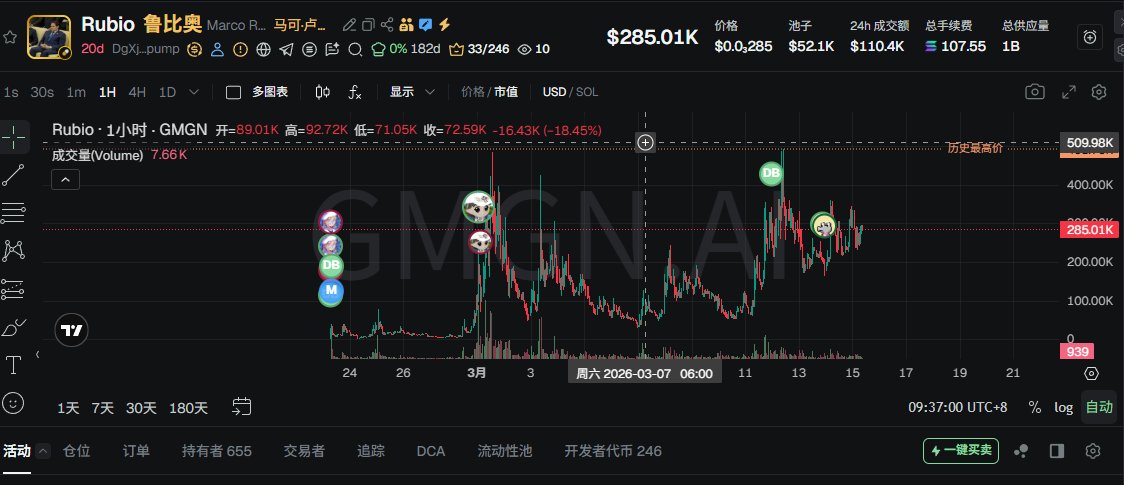The width and height of the screenshot is (1124, 485).
Task: Copy the DgXj...pump contract address
Action: 146,49
